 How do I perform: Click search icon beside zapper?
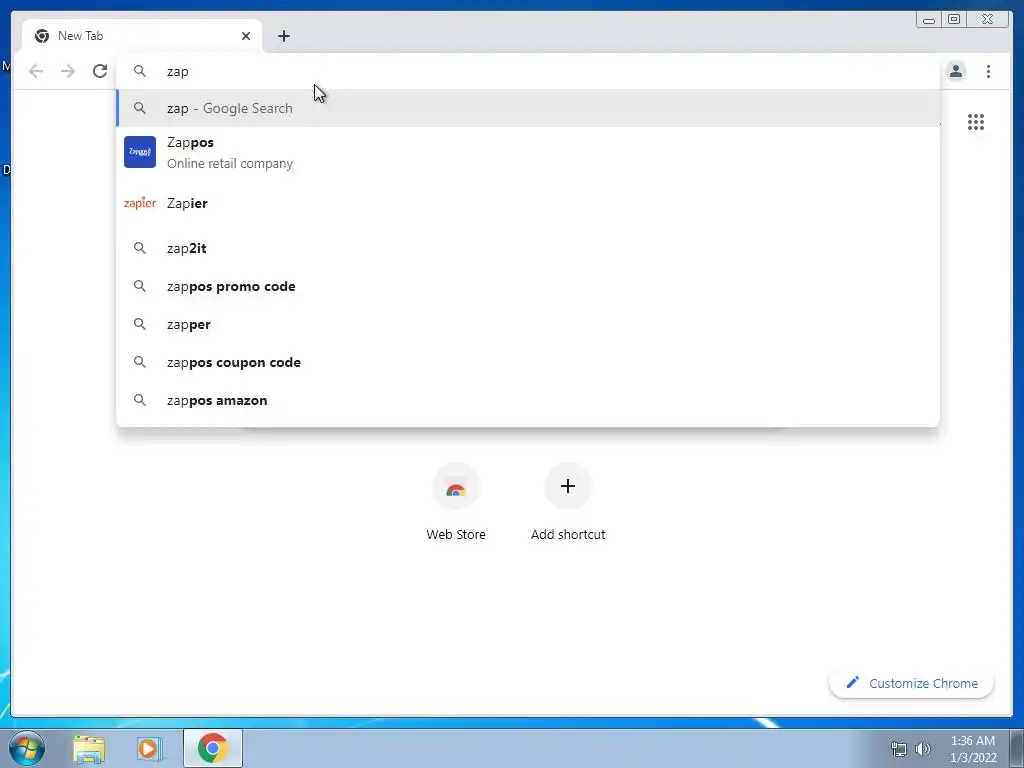coord(140,324)
